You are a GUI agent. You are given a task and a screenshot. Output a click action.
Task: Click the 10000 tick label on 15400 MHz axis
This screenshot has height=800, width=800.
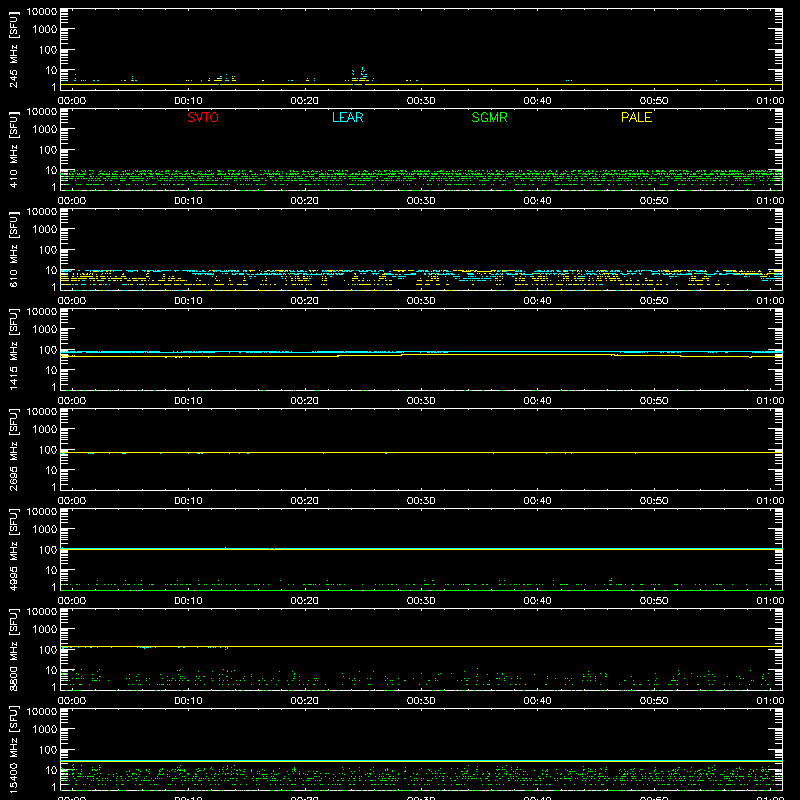click(42, 711)
